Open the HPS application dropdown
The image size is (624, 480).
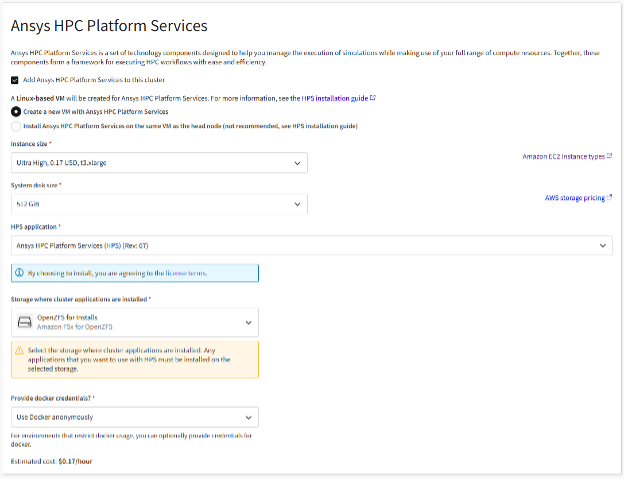pos(312,246)
